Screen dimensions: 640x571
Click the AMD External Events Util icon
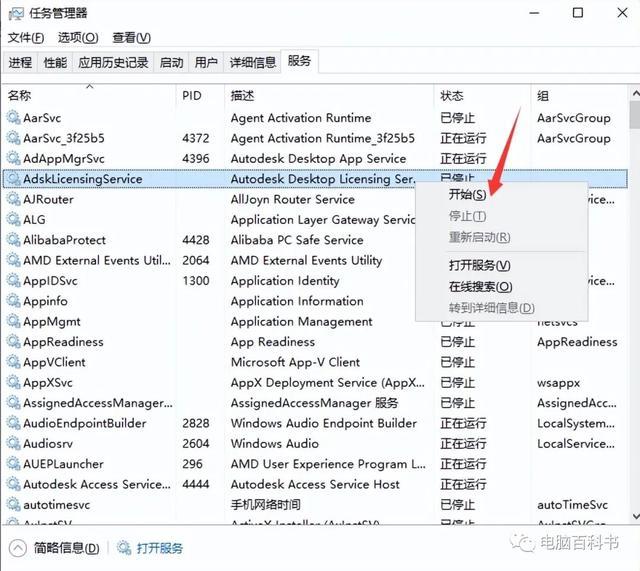(x=13, y=260)
